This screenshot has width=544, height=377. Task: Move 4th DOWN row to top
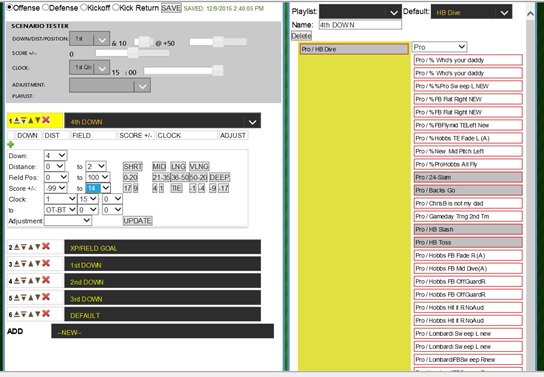[x=17, y=120]
